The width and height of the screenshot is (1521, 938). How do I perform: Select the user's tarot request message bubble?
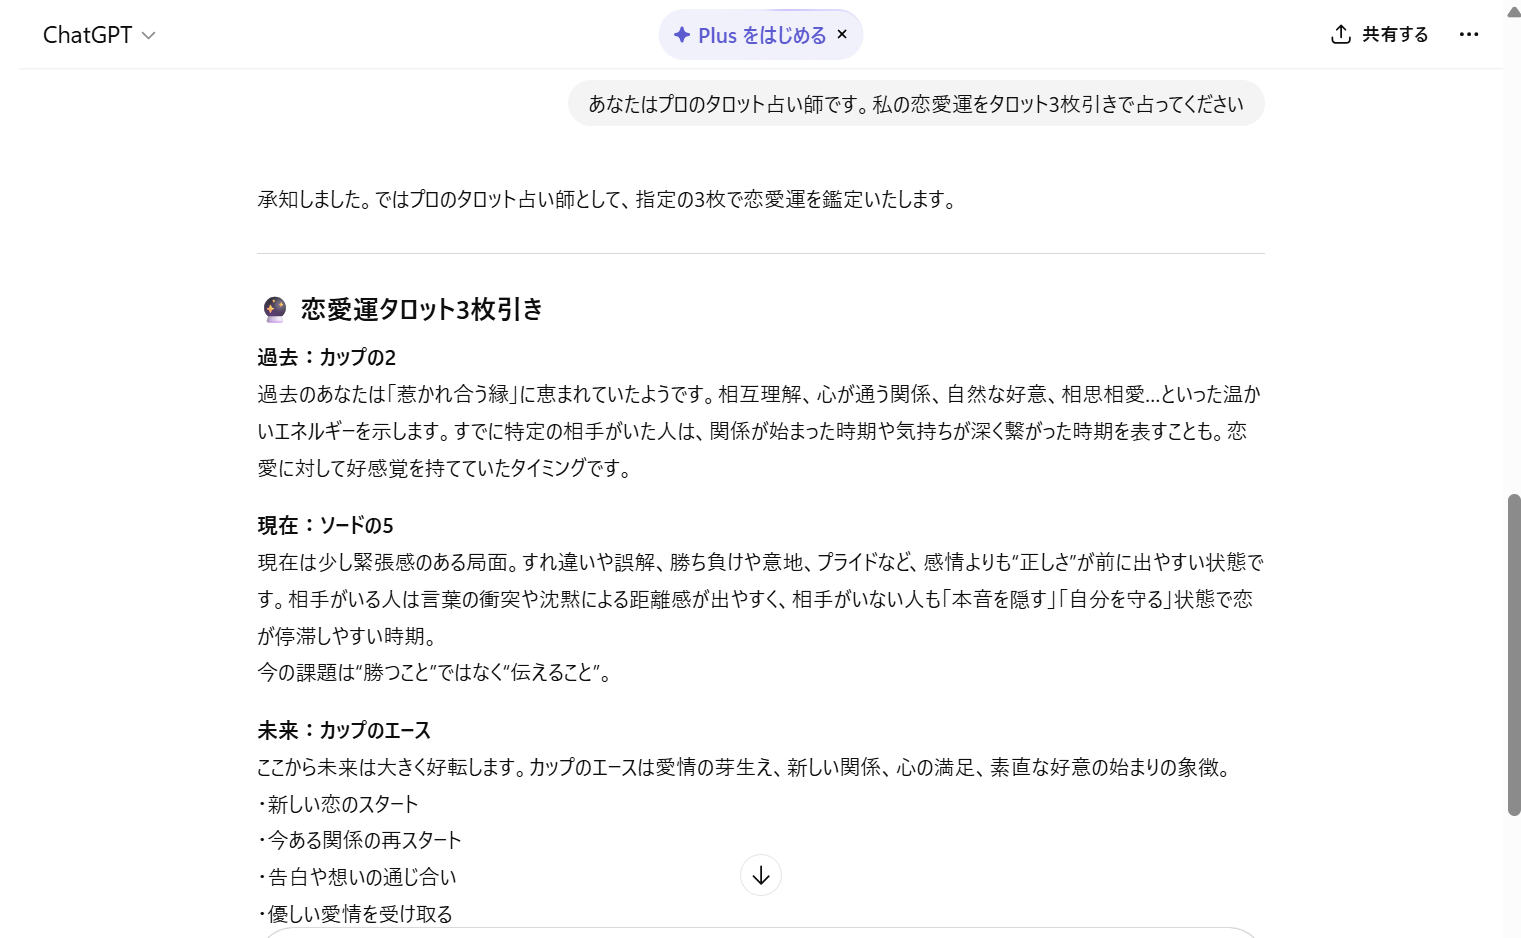915,103
